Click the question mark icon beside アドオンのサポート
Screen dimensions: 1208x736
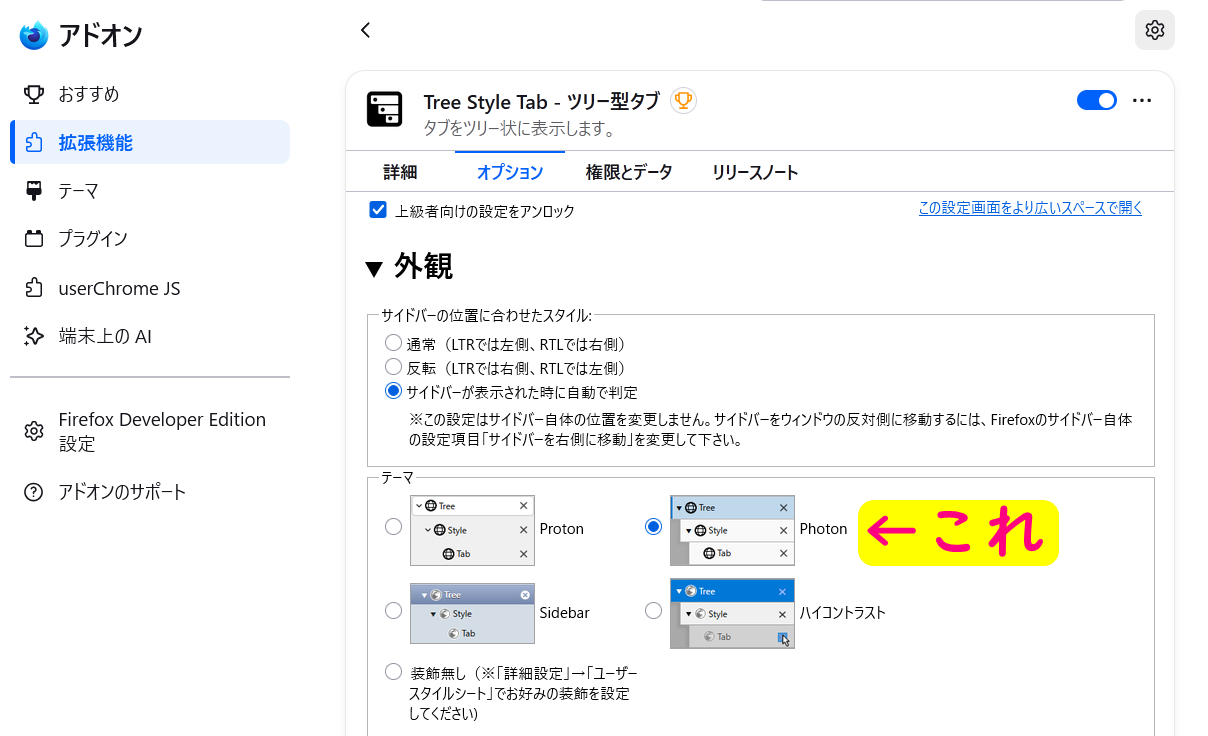pyautogui.click(x=34, y=492)
